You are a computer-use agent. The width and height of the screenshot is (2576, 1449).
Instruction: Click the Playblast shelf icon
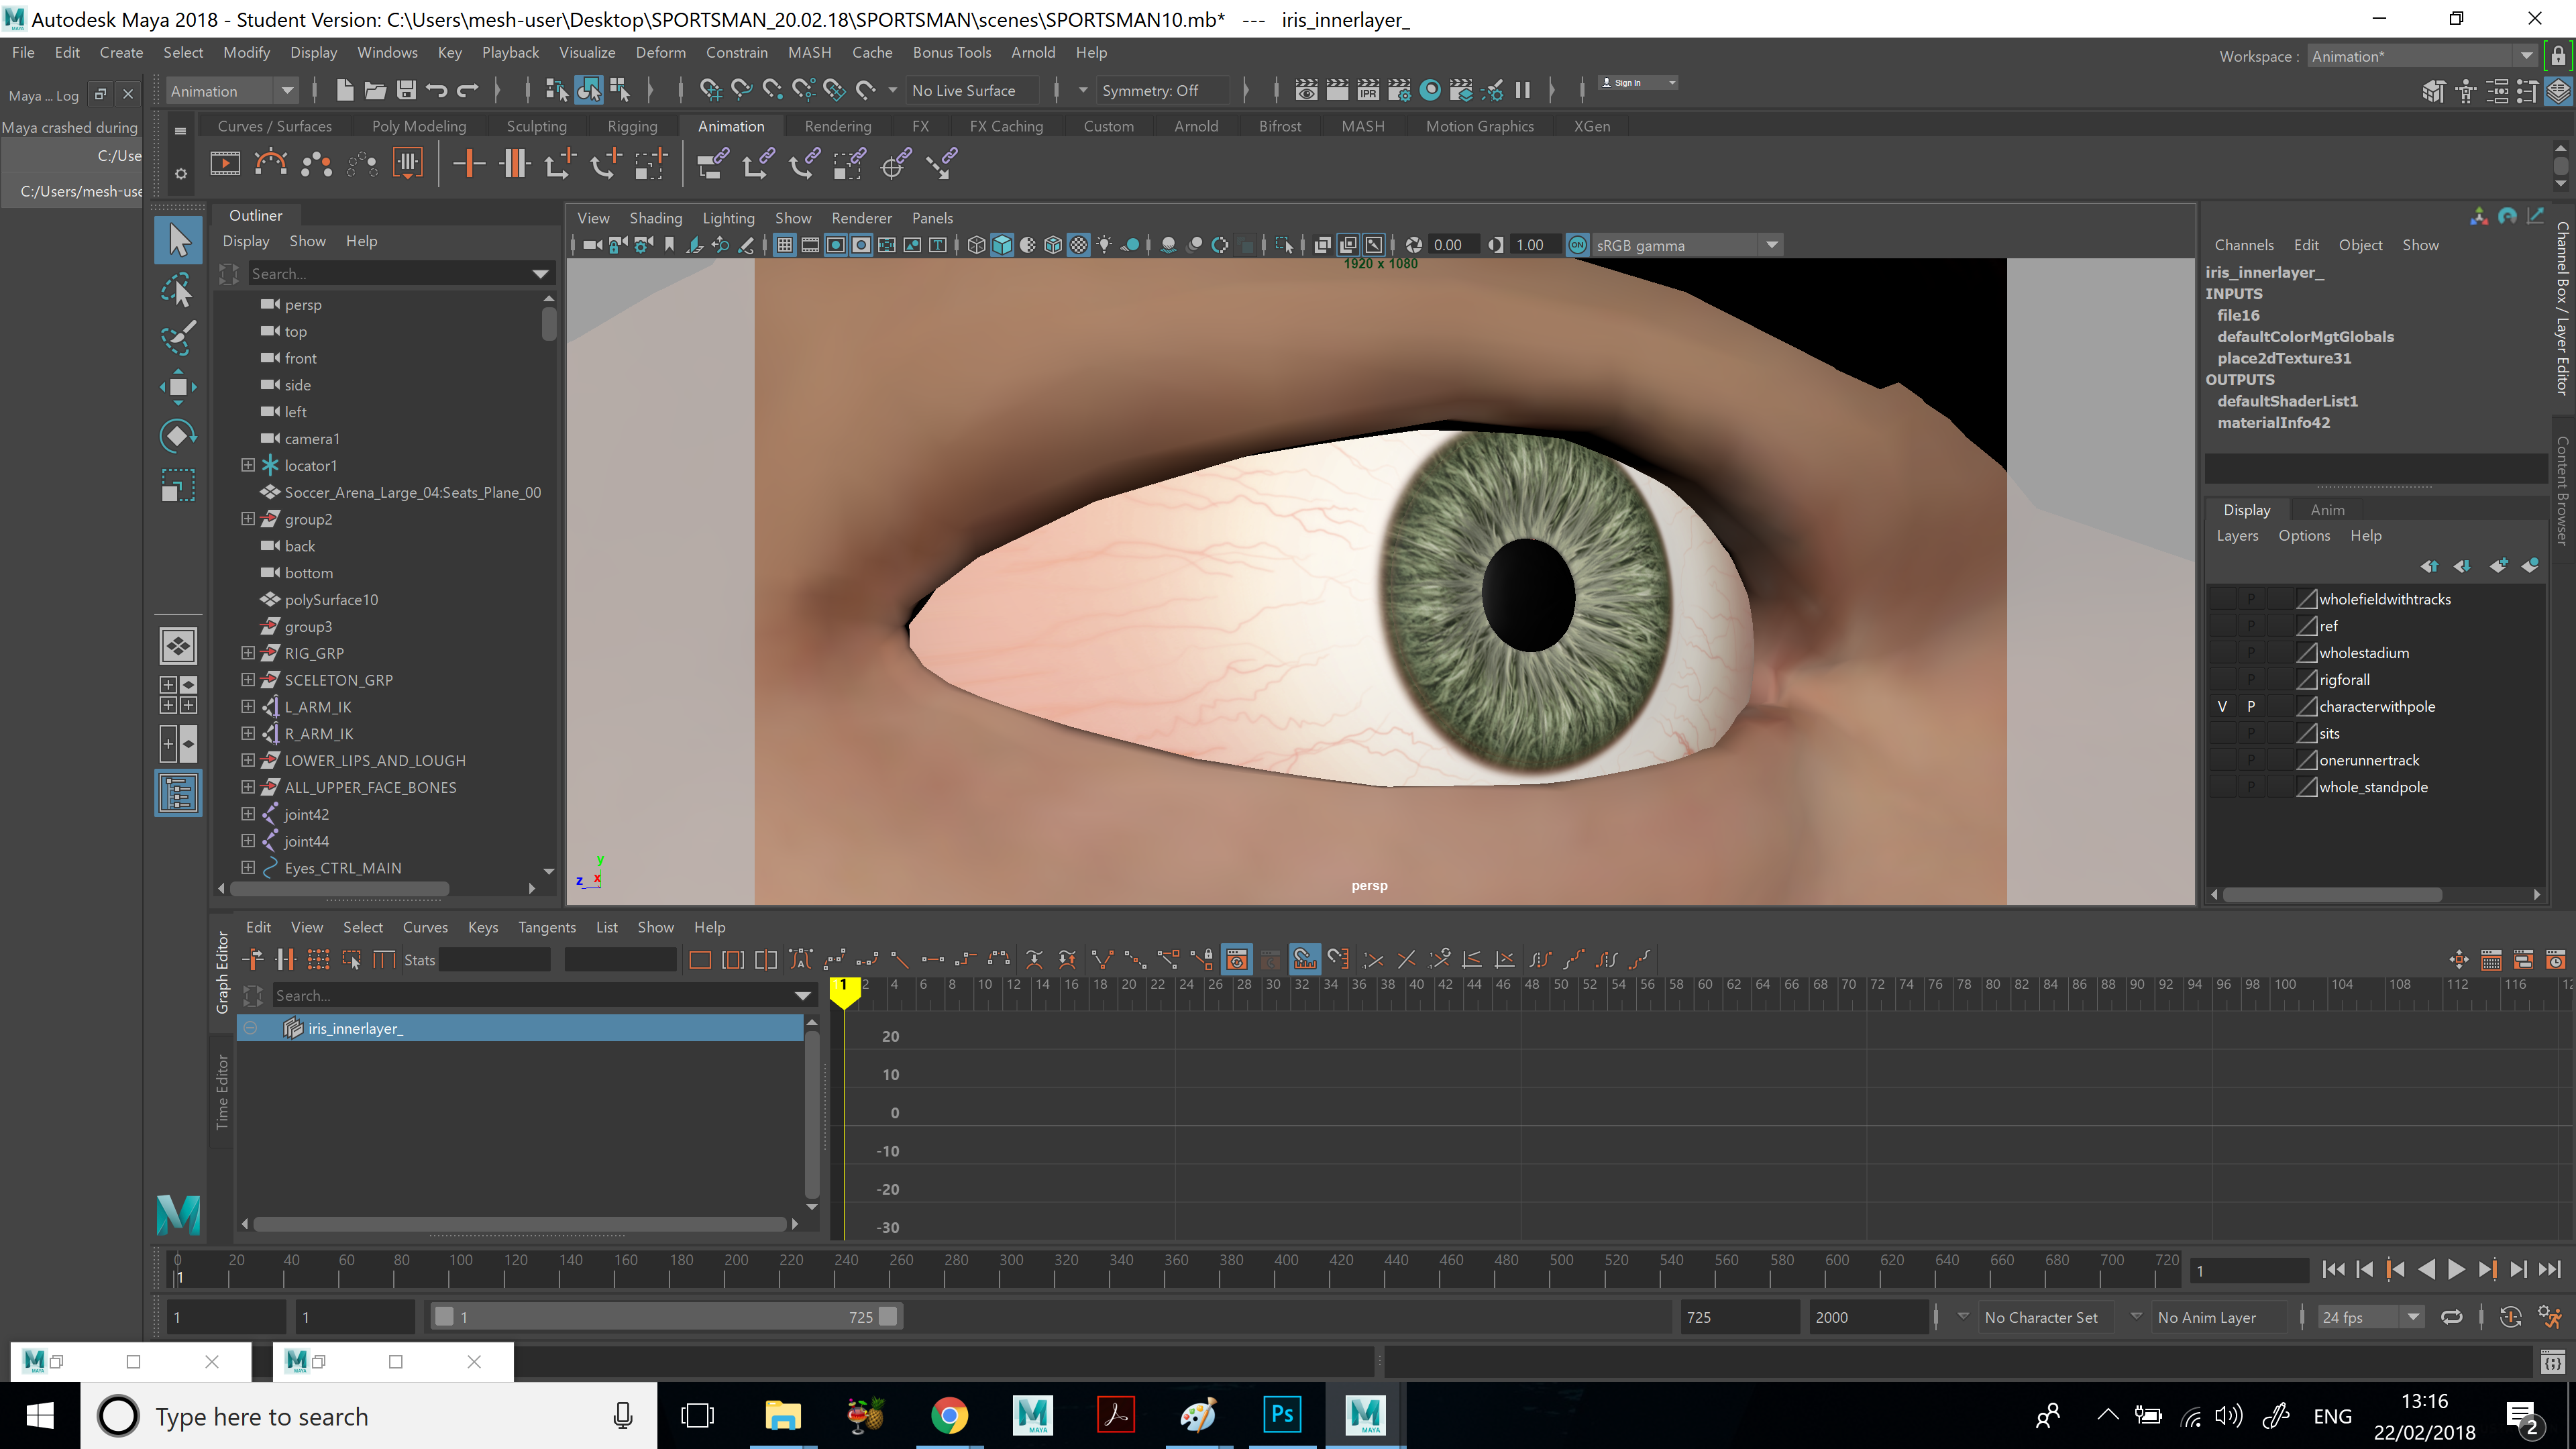[x=225, y=163]
